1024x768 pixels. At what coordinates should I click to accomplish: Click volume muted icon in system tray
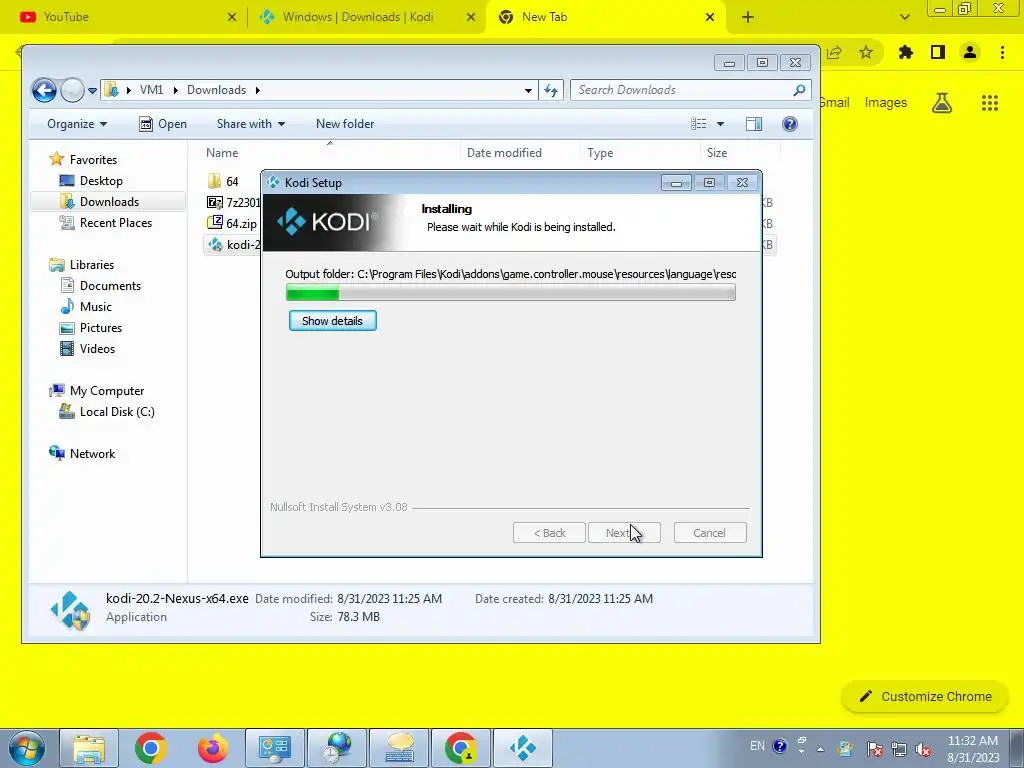point(923,749)
